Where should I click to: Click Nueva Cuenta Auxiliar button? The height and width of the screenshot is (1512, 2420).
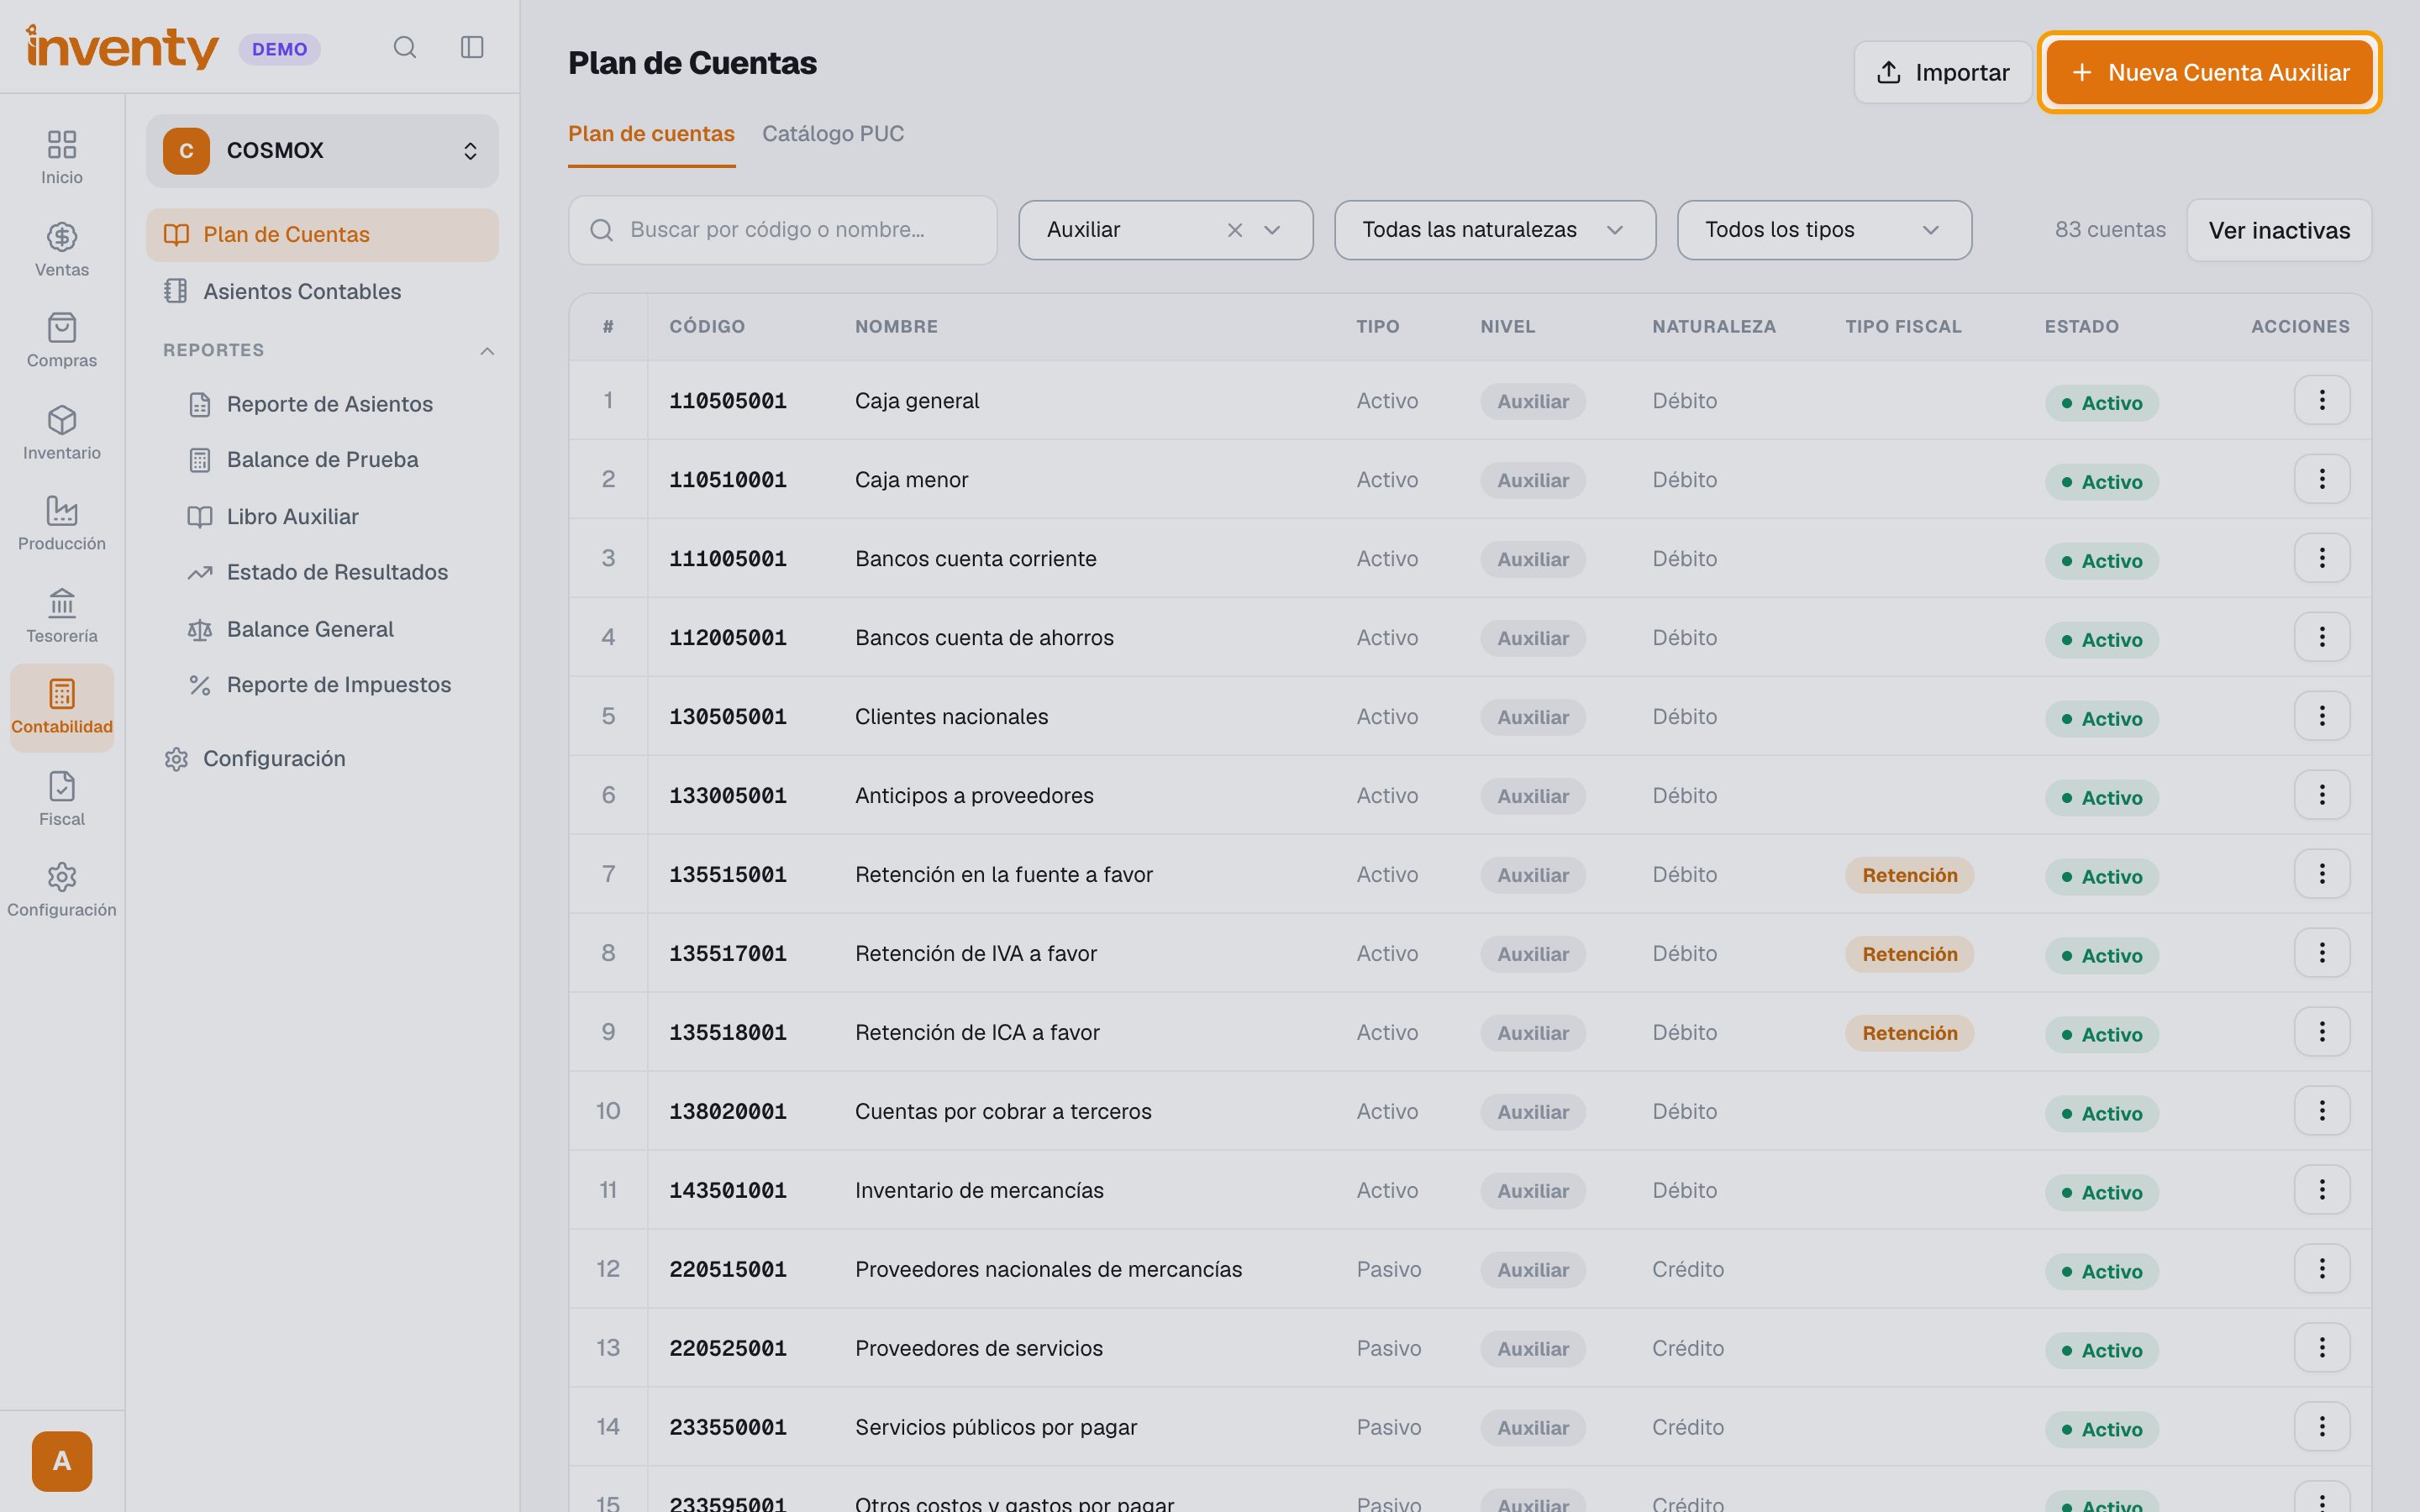(2210, 72)
